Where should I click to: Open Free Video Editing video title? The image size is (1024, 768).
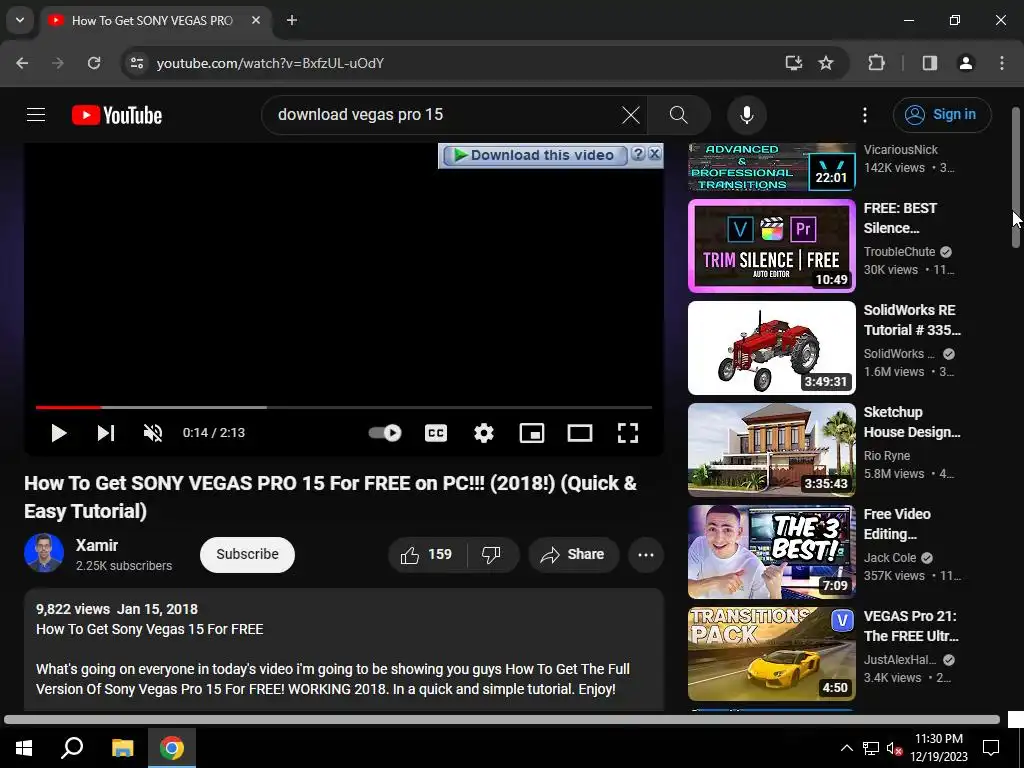[897, 524]
